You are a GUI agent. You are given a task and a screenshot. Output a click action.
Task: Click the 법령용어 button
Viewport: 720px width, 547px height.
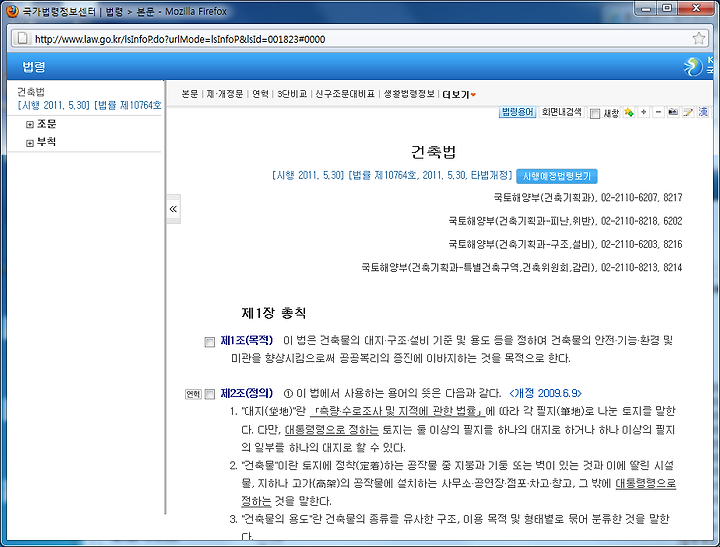tap(517, 112)
